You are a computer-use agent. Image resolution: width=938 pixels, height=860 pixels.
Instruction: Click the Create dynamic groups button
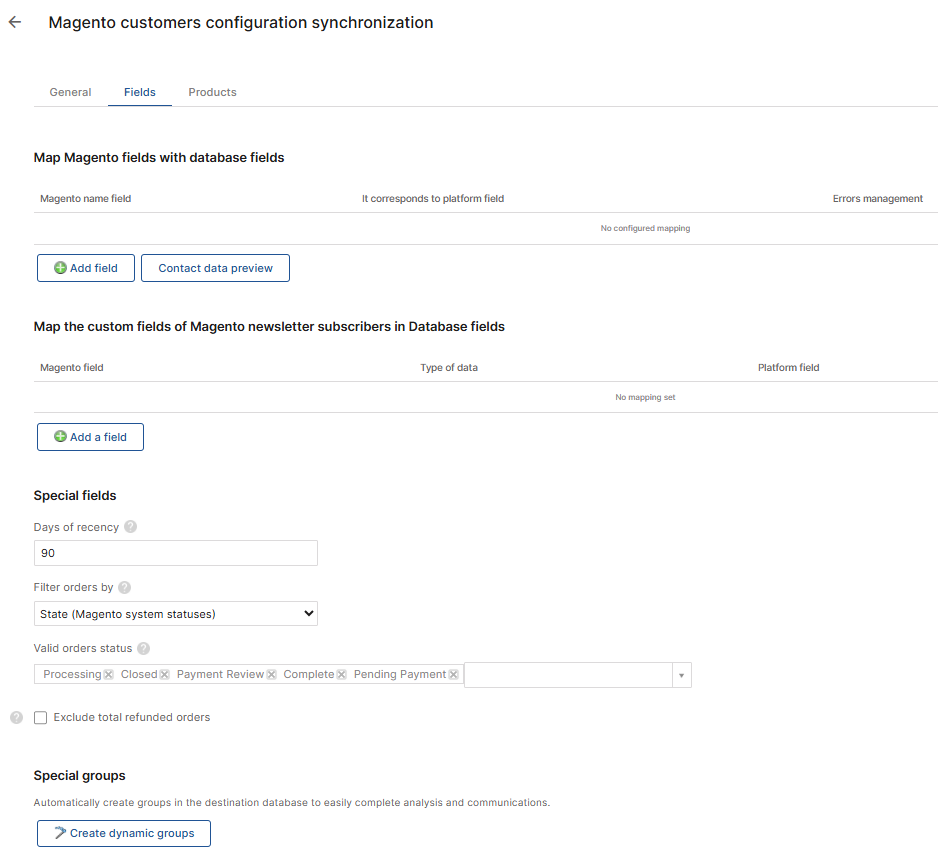point(123,833)
